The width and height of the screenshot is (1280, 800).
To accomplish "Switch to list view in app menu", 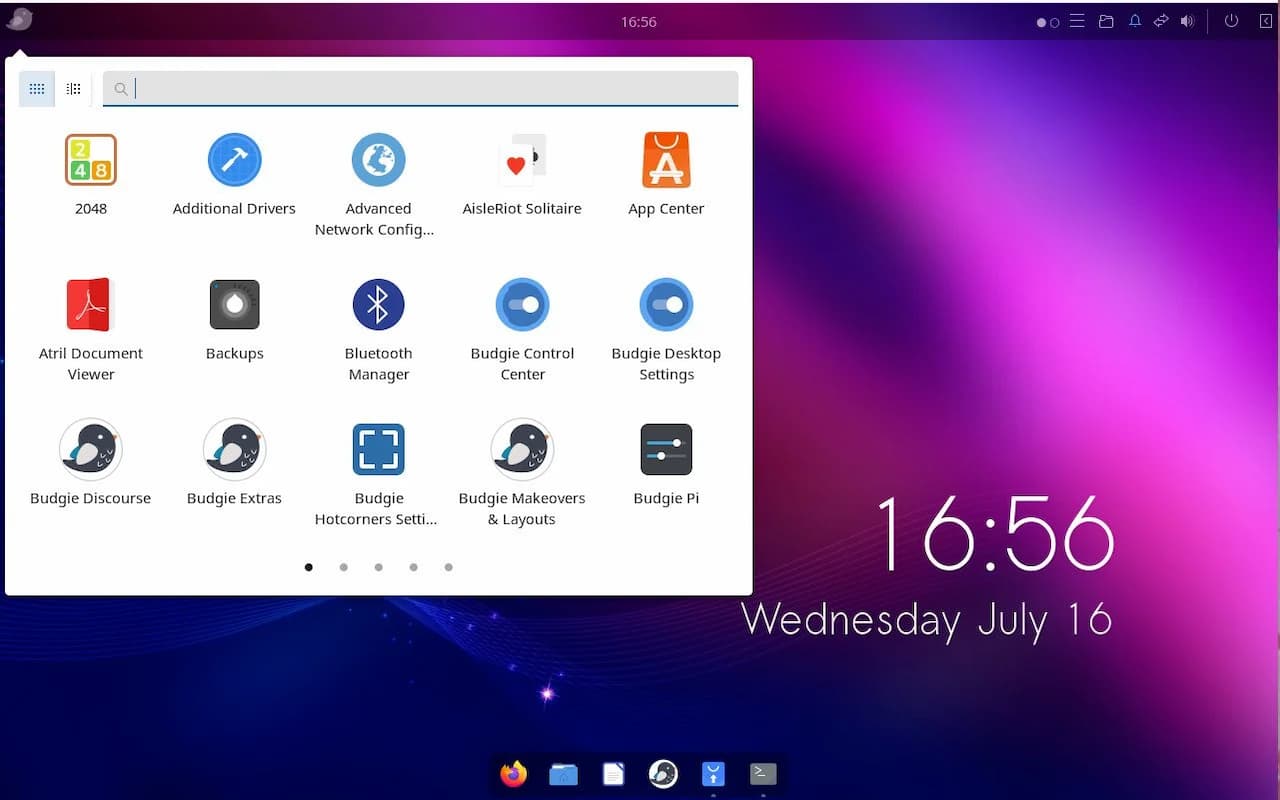I will pyautogui.click(x=73, y=89).
